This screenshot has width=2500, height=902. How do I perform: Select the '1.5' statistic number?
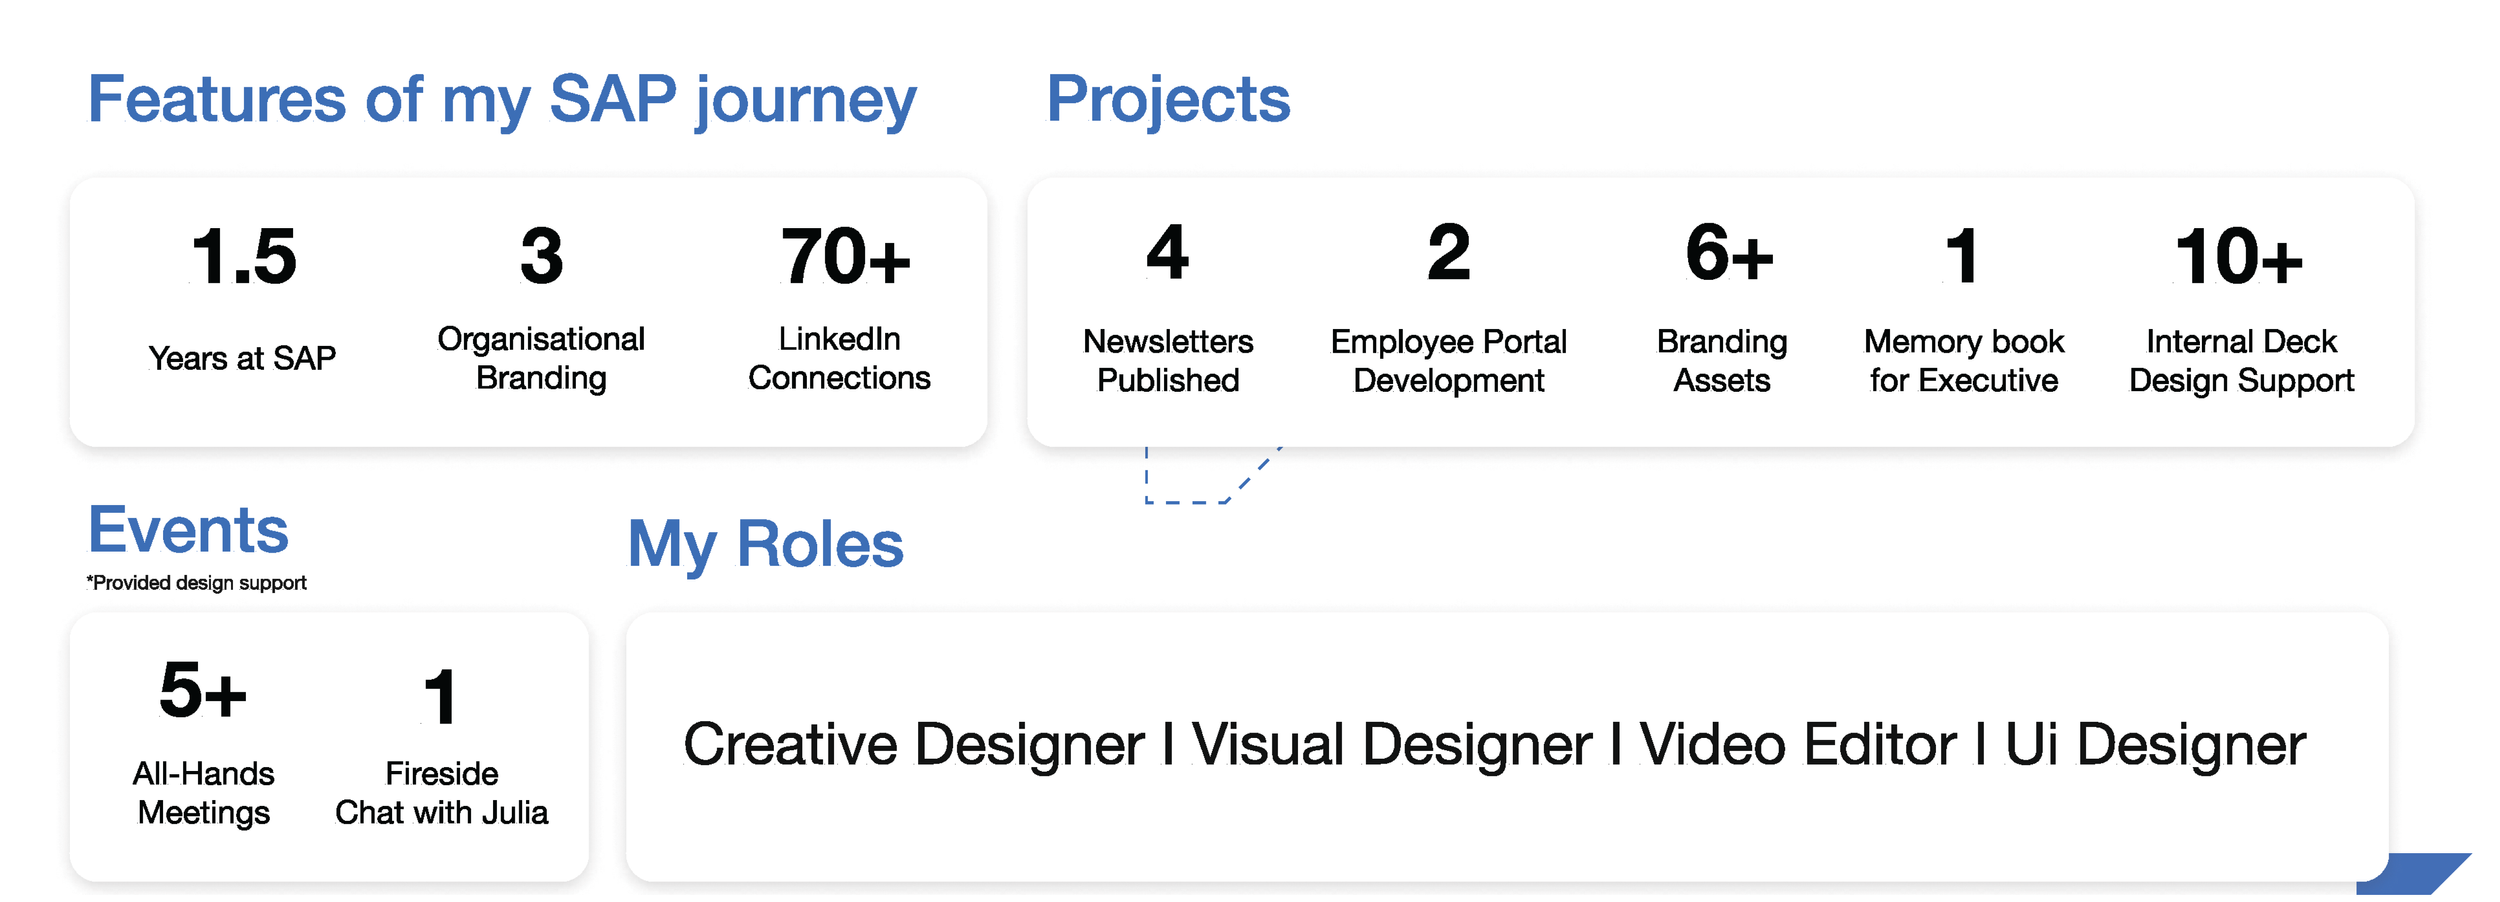(x=244, y=257)
